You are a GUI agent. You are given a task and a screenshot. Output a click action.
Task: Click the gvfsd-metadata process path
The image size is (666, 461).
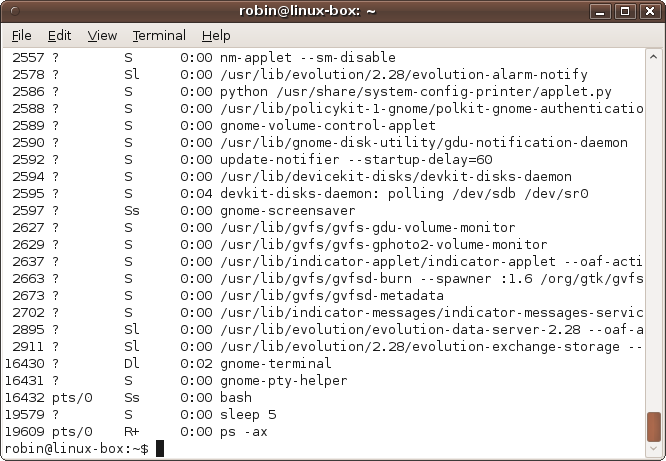332,295
